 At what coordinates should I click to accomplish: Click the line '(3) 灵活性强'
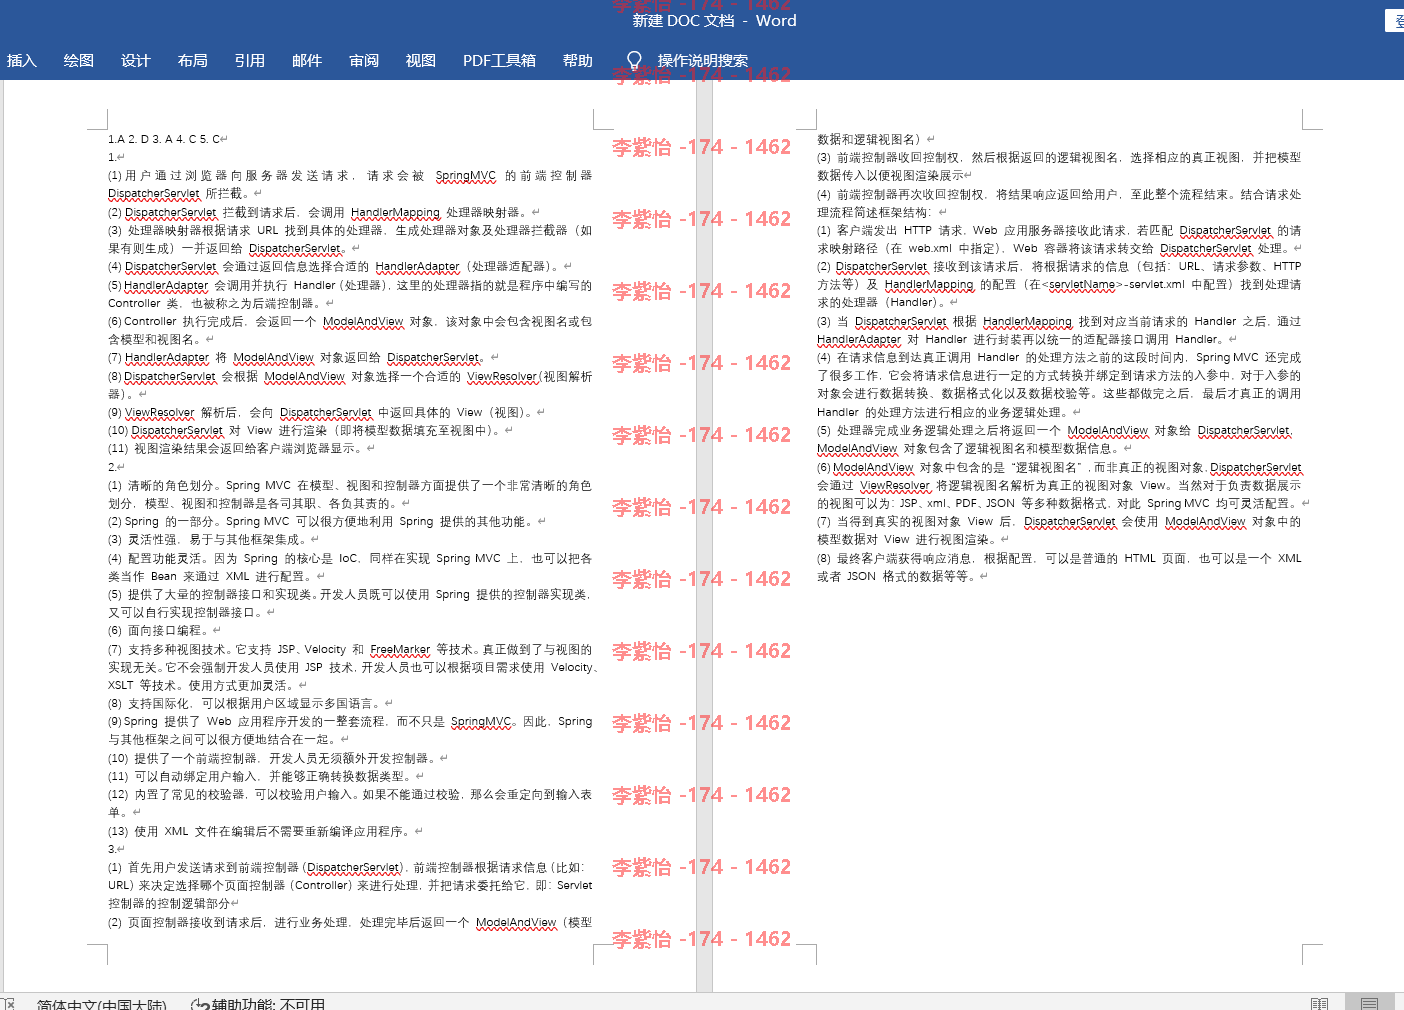pyautogui.click(x=208, y=539)
